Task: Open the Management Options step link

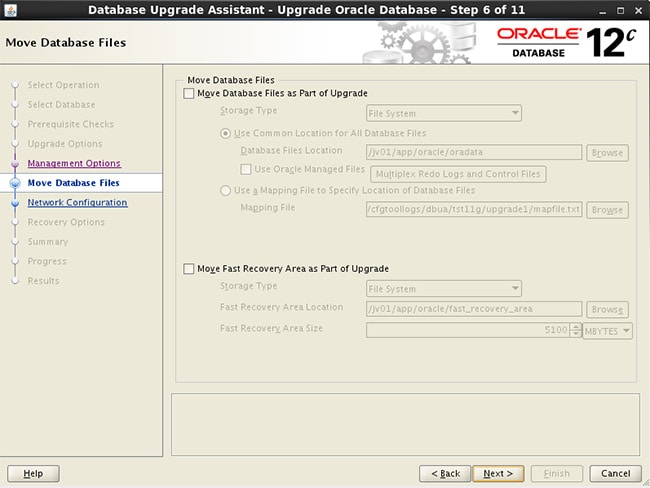Action: pos(74,163)
